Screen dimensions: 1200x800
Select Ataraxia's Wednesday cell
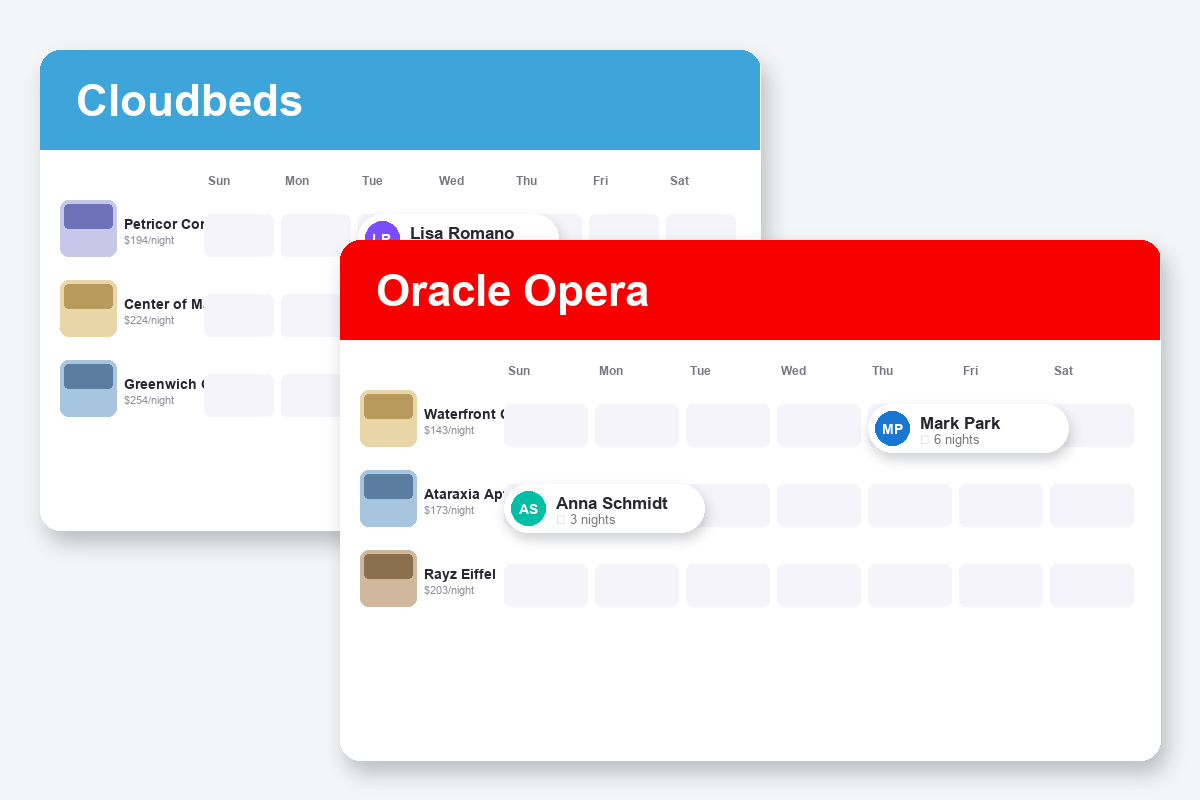(x=819, y=505)
